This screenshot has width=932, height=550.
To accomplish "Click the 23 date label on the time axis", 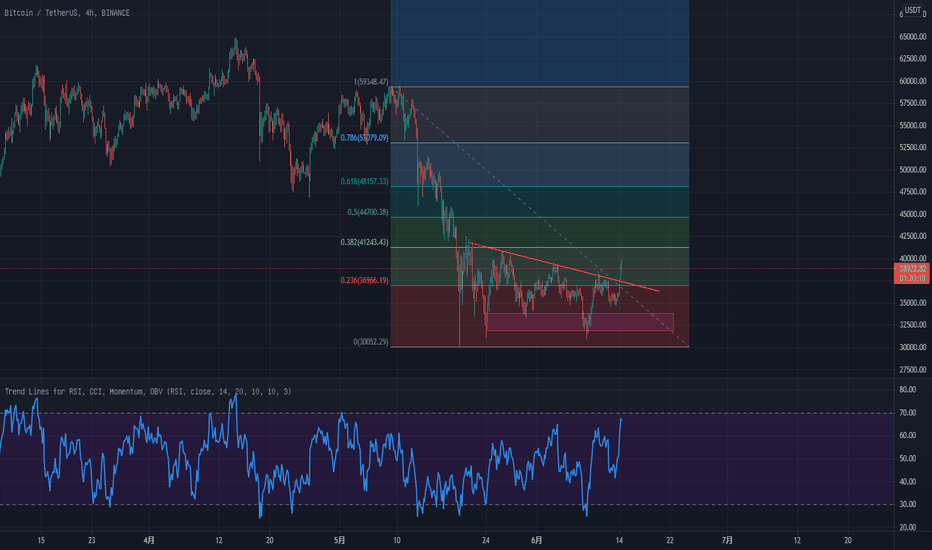I will click(x=91, y=540).
